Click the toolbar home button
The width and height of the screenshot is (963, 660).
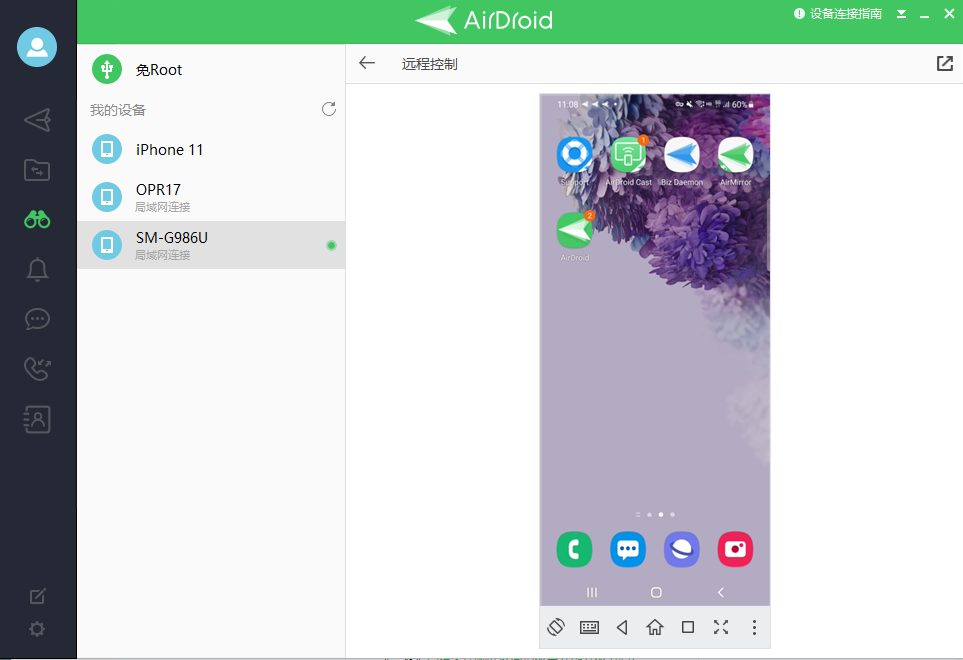[655, 627]
